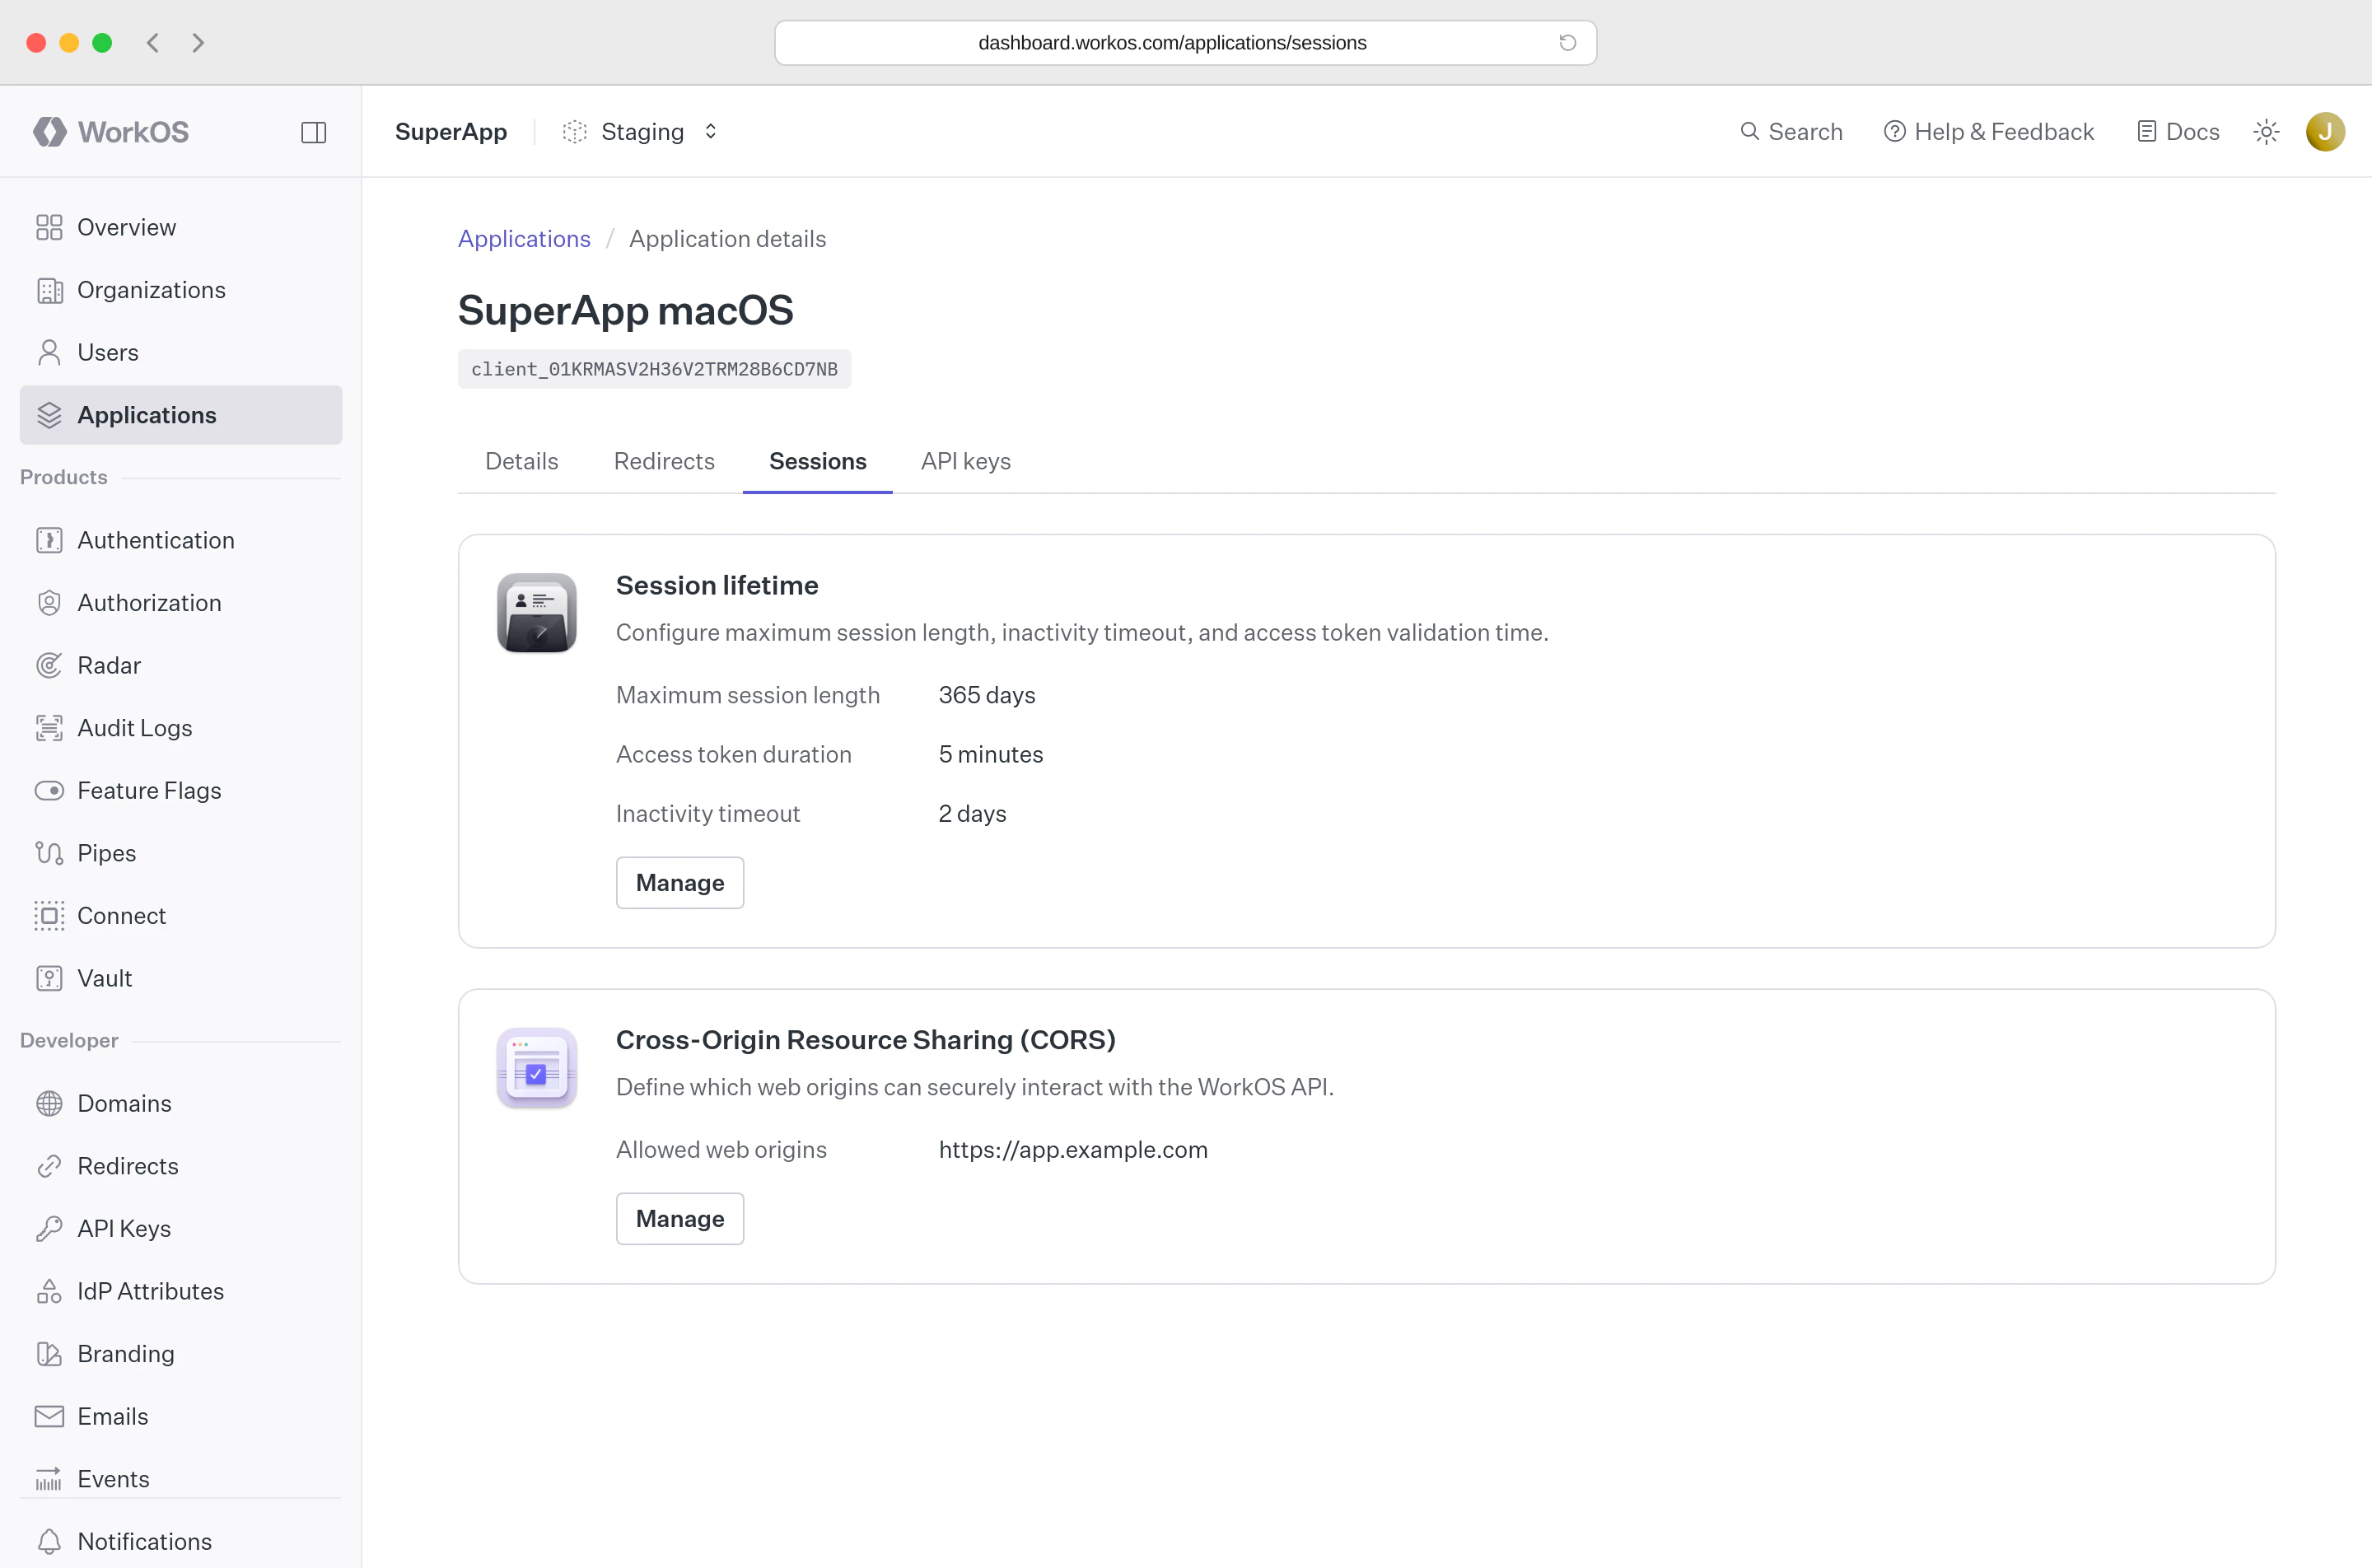Click the Domains globe icon

49,1103
